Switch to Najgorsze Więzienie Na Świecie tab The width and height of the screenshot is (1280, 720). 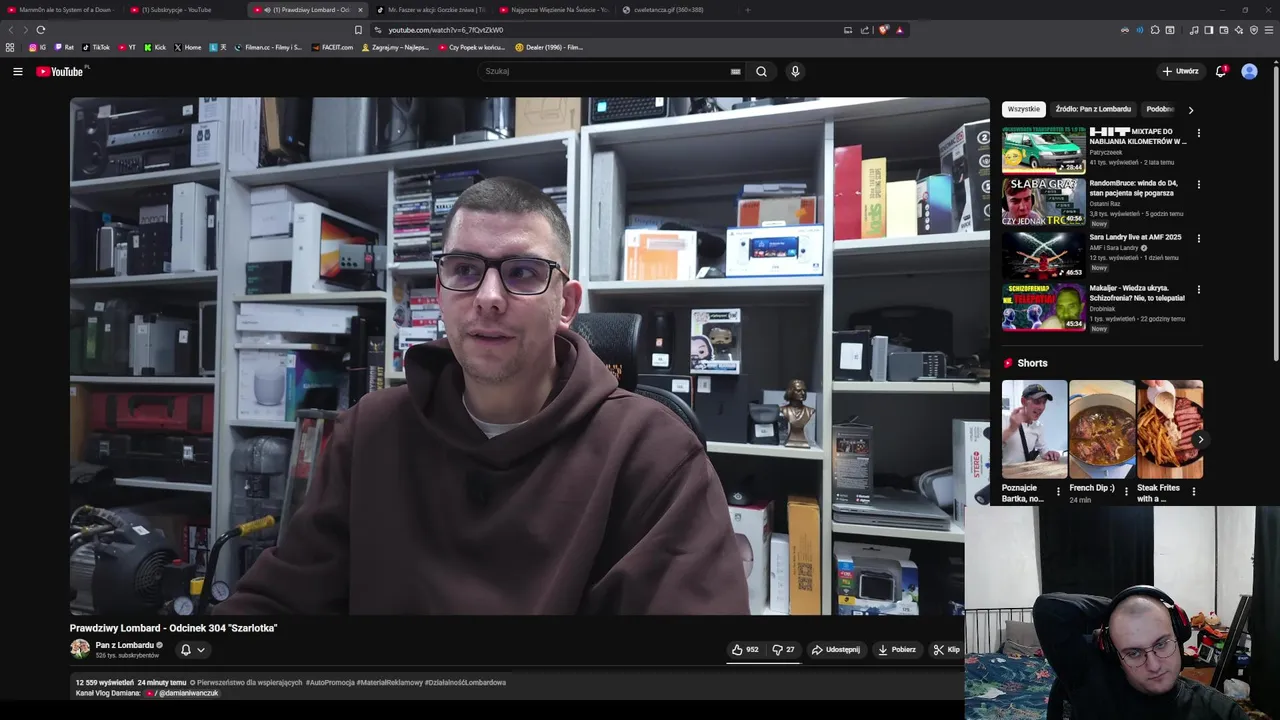(x=553, y=10)
